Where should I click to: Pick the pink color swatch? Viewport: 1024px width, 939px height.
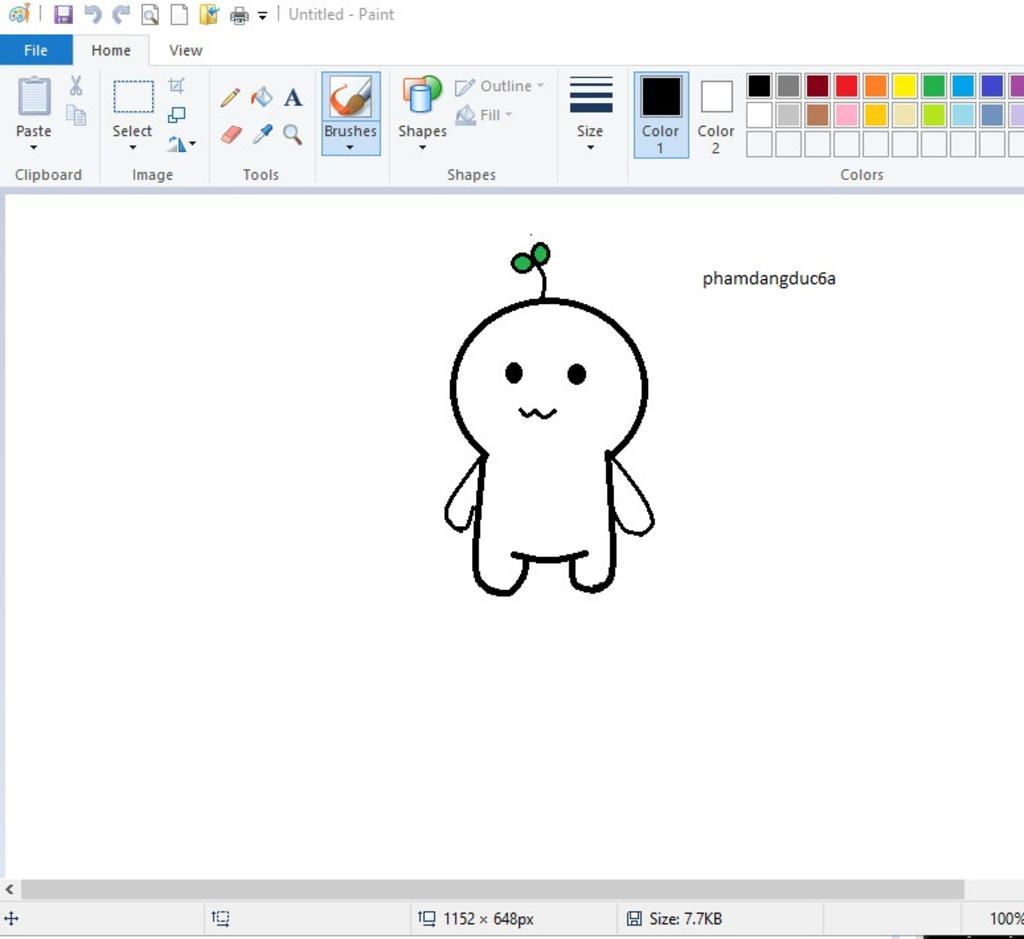[846, 115]
